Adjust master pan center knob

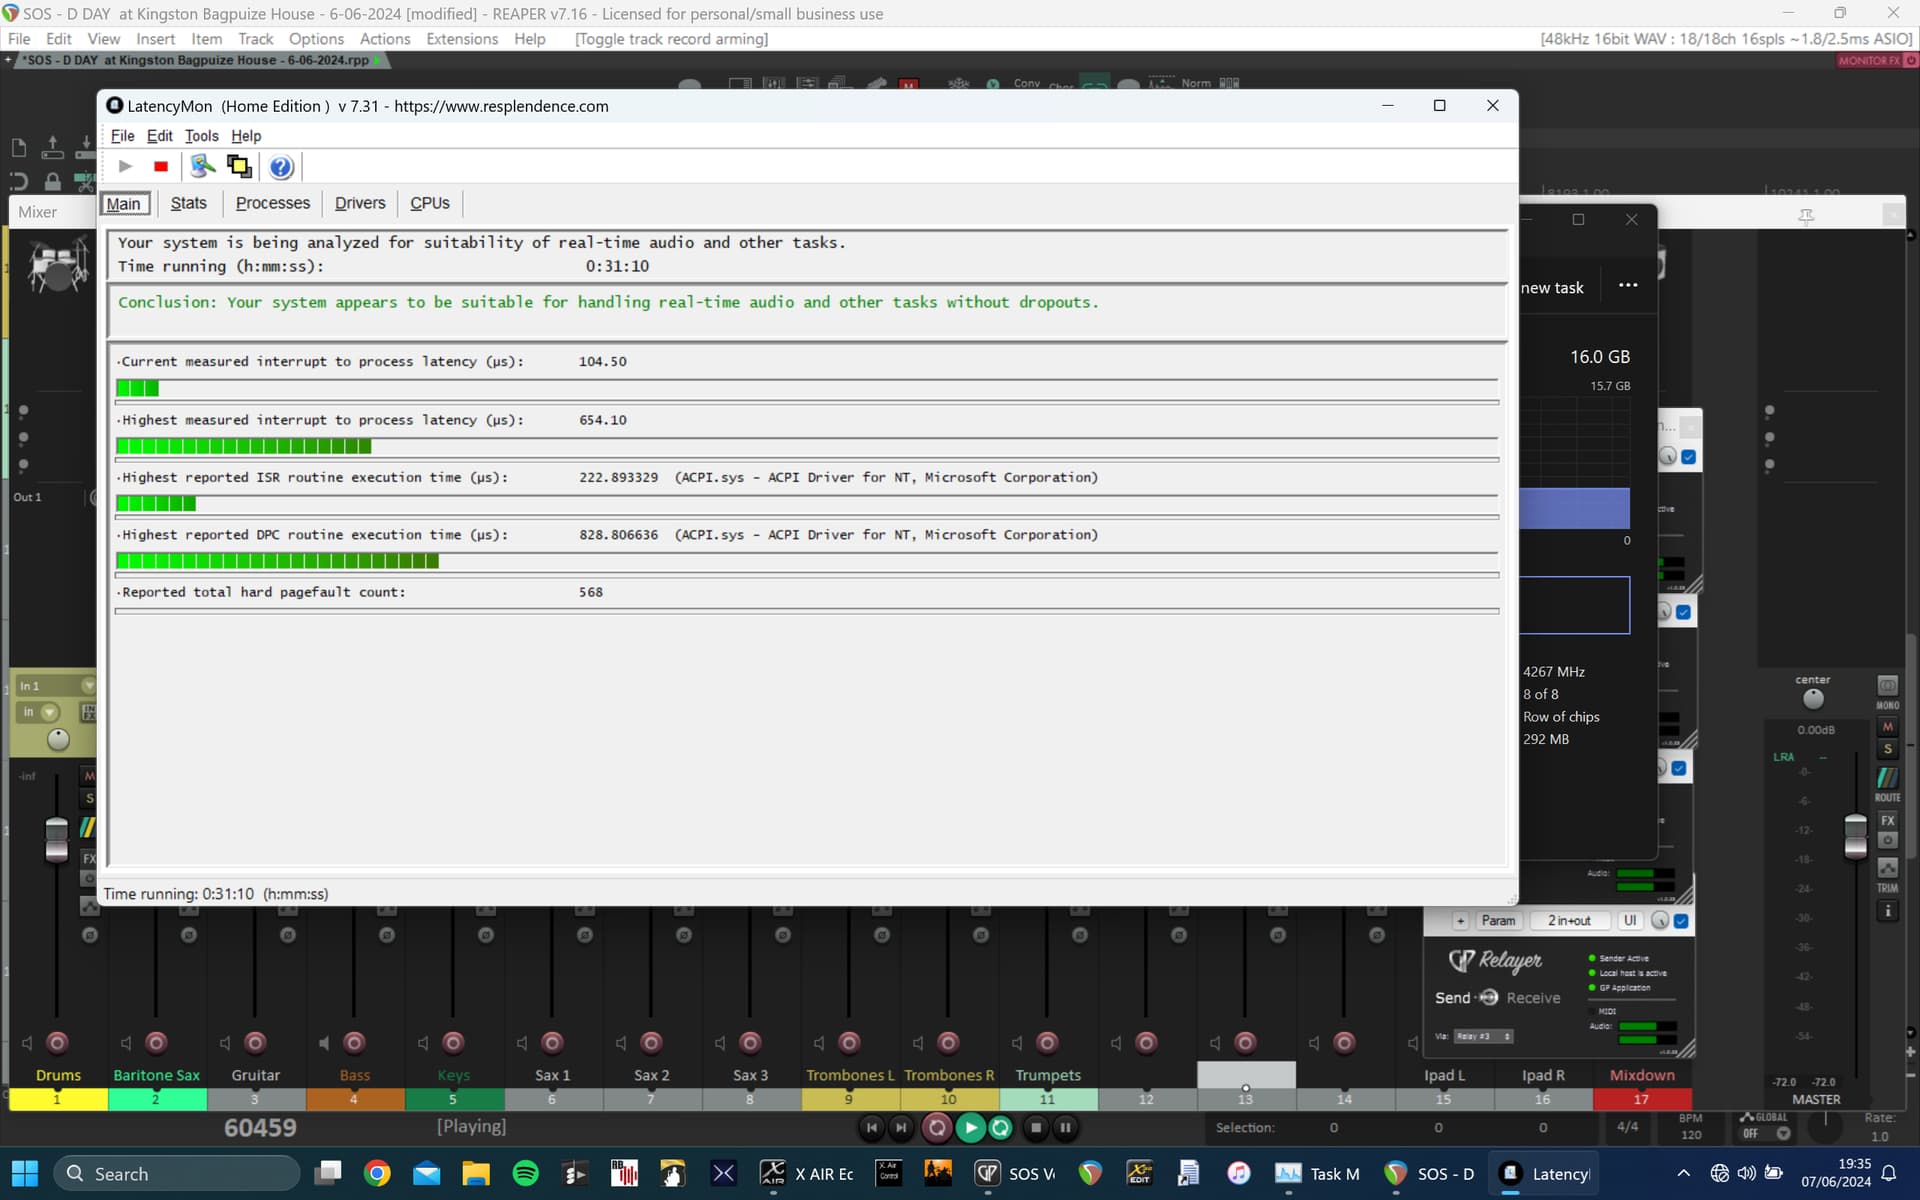[x=1813, y=698]
